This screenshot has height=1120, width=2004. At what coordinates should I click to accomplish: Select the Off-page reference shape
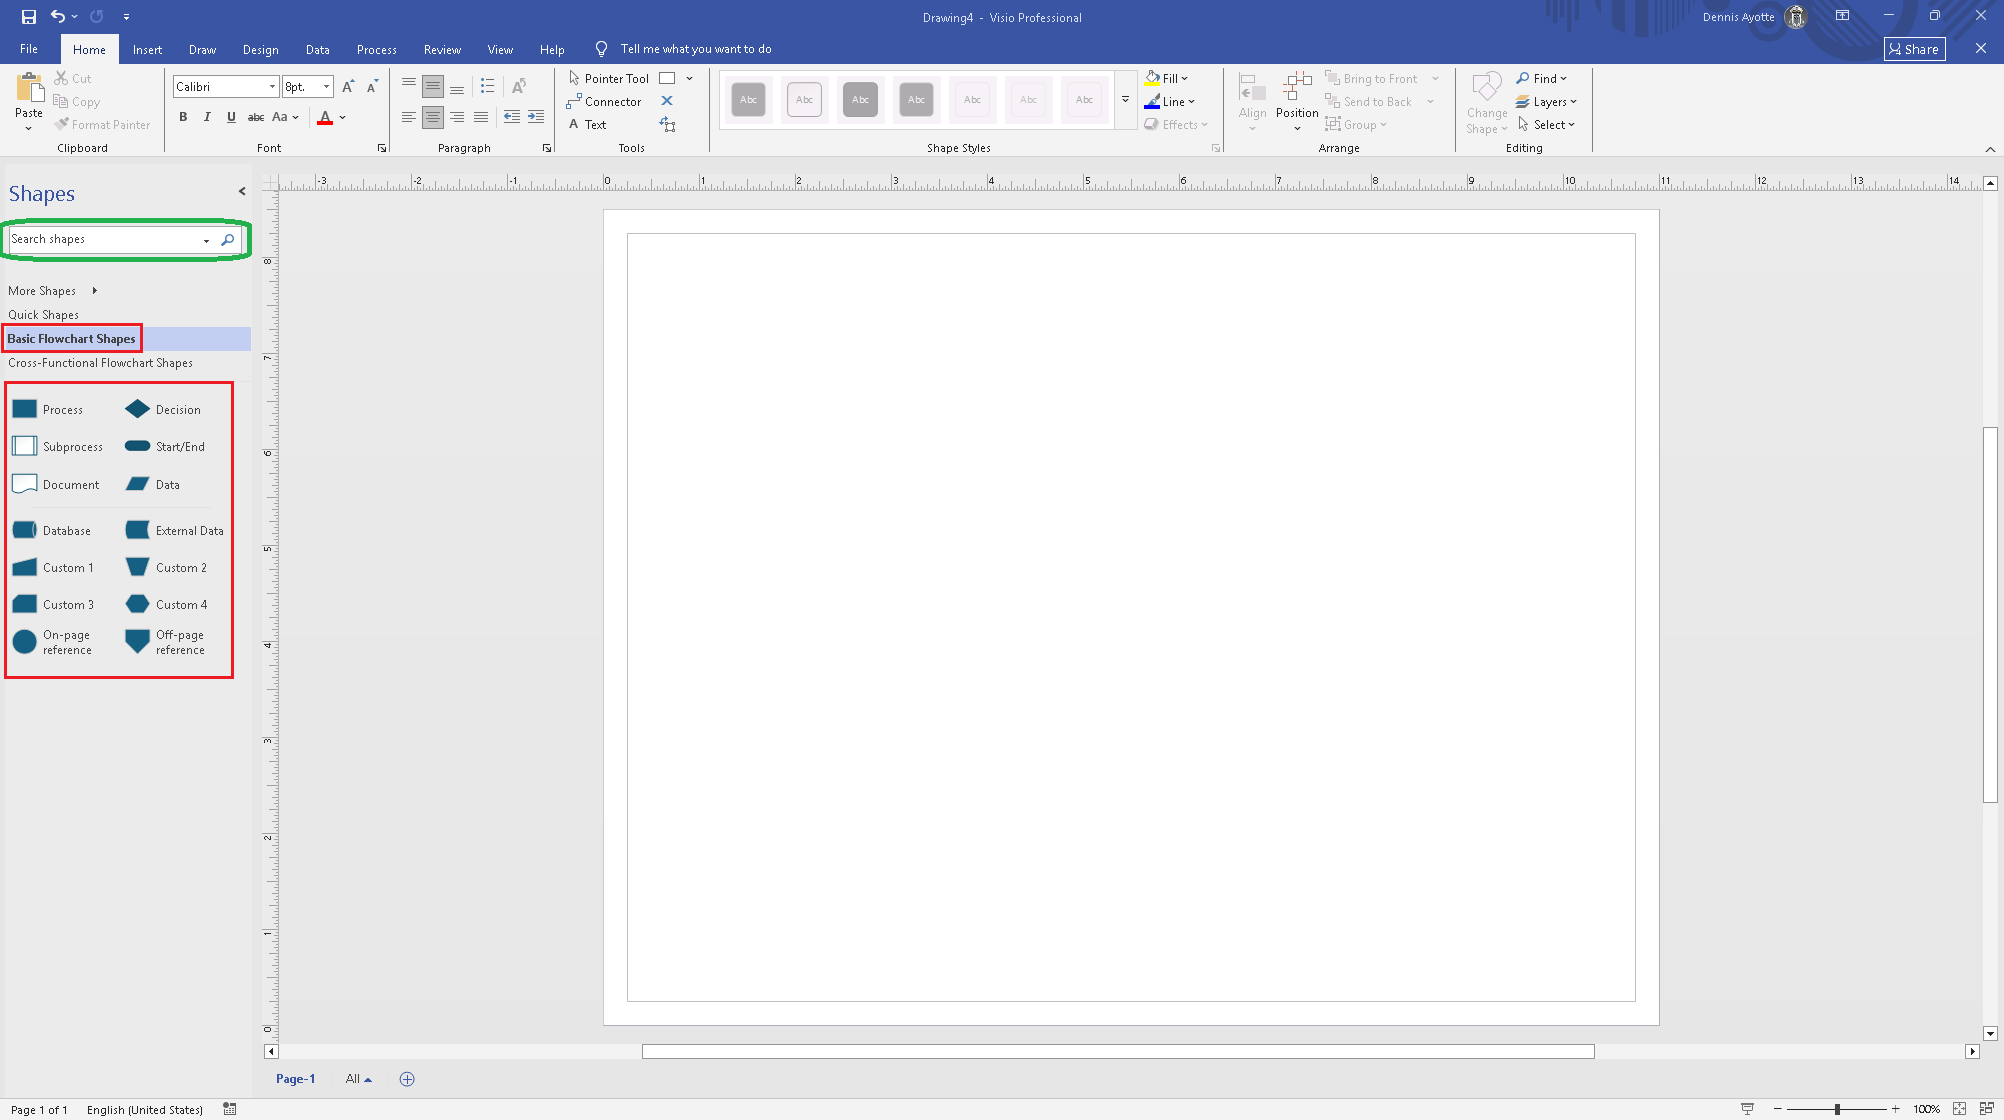(165, 642)
